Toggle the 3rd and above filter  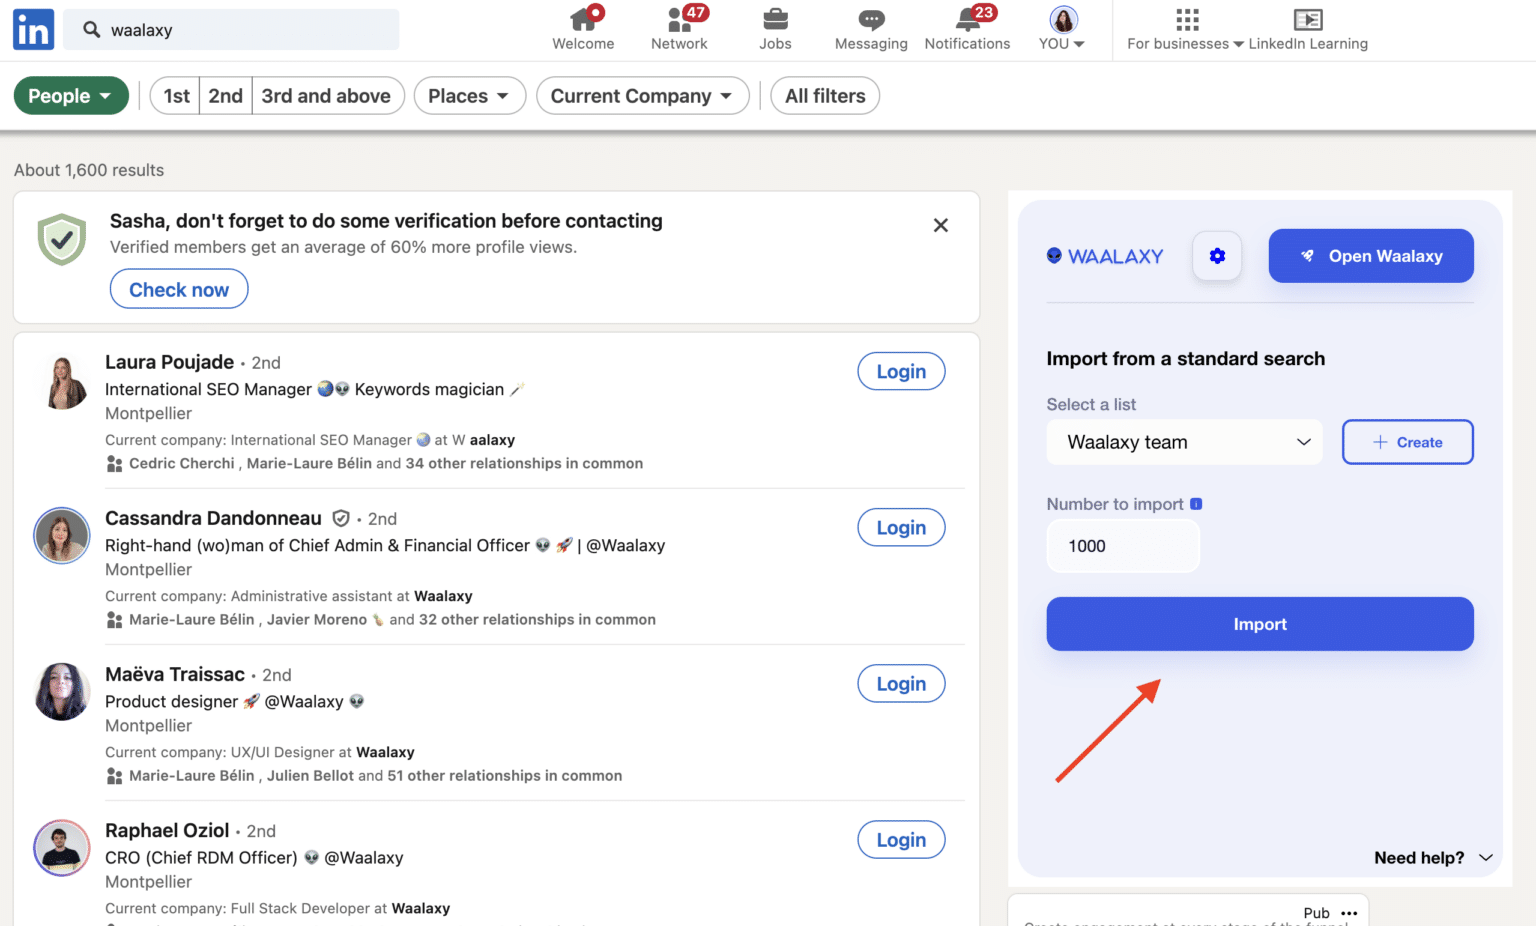[x=327, y=95]
